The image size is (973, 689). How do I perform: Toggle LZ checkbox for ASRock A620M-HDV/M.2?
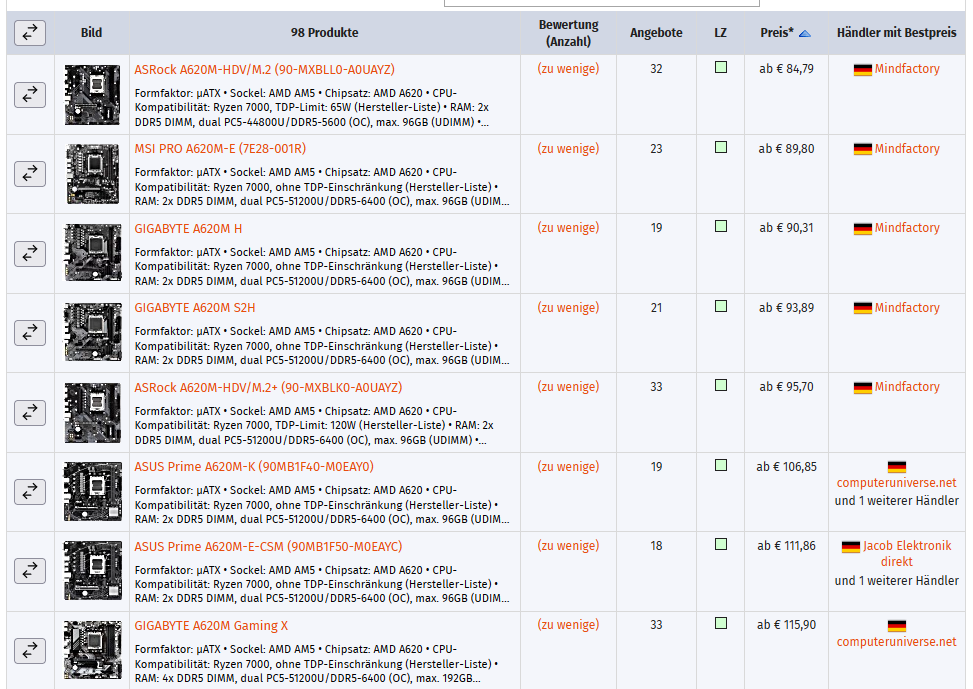point(720,67)
